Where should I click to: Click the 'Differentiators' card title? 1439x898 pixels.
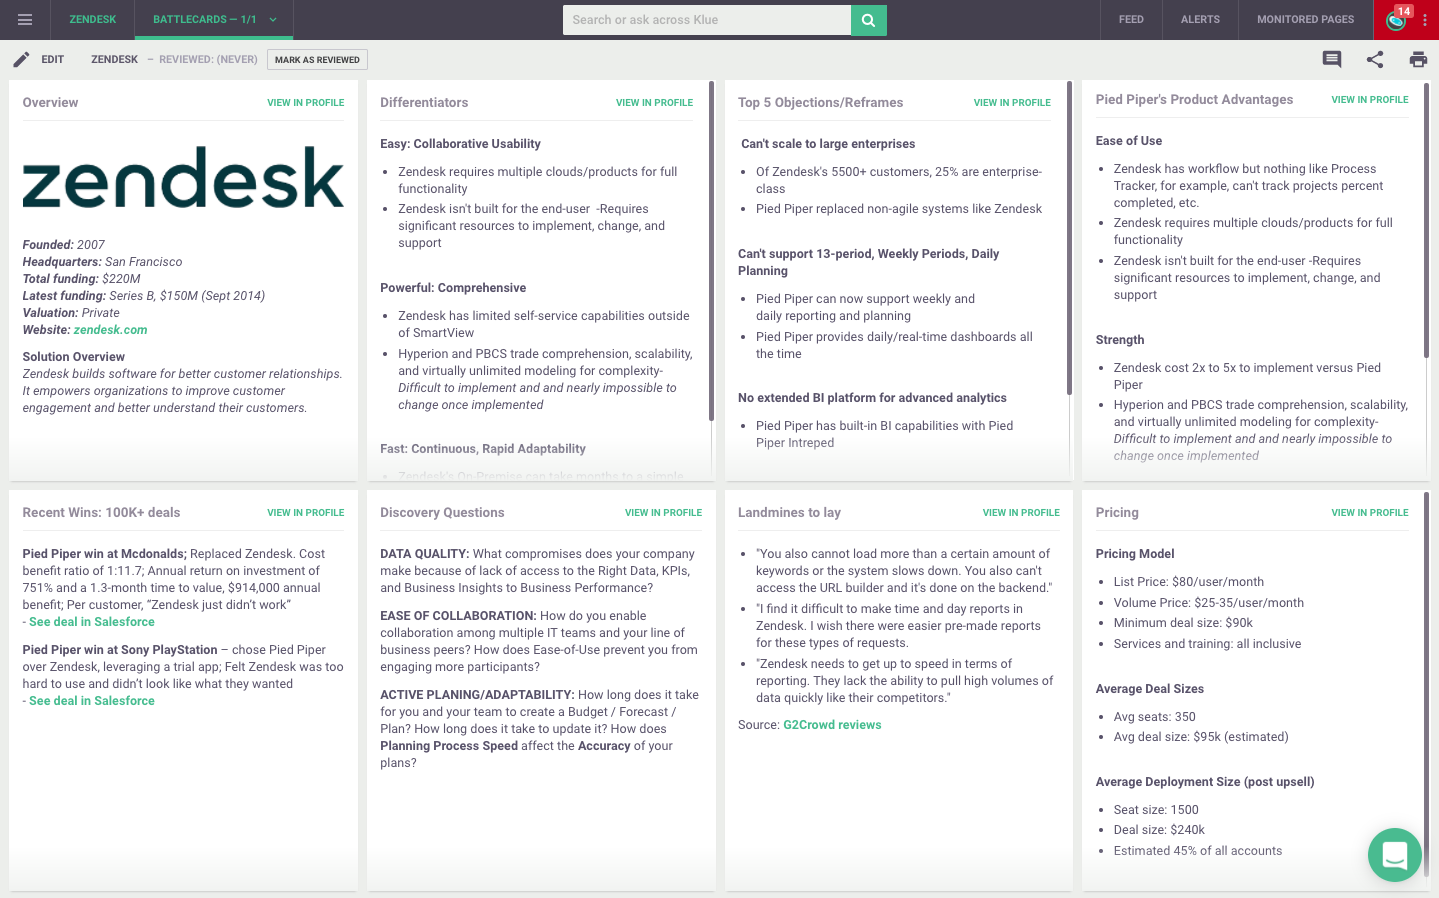(424, 103)
